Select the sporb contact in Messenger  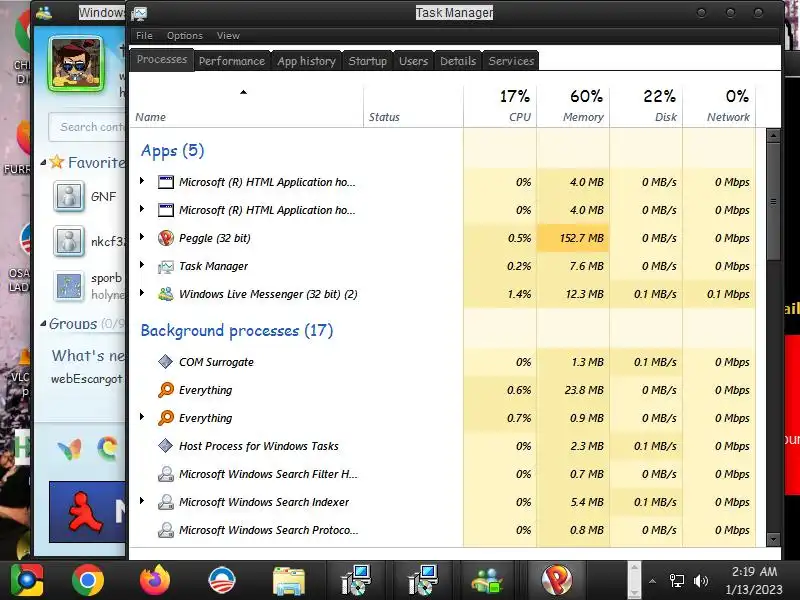point(88,286)
